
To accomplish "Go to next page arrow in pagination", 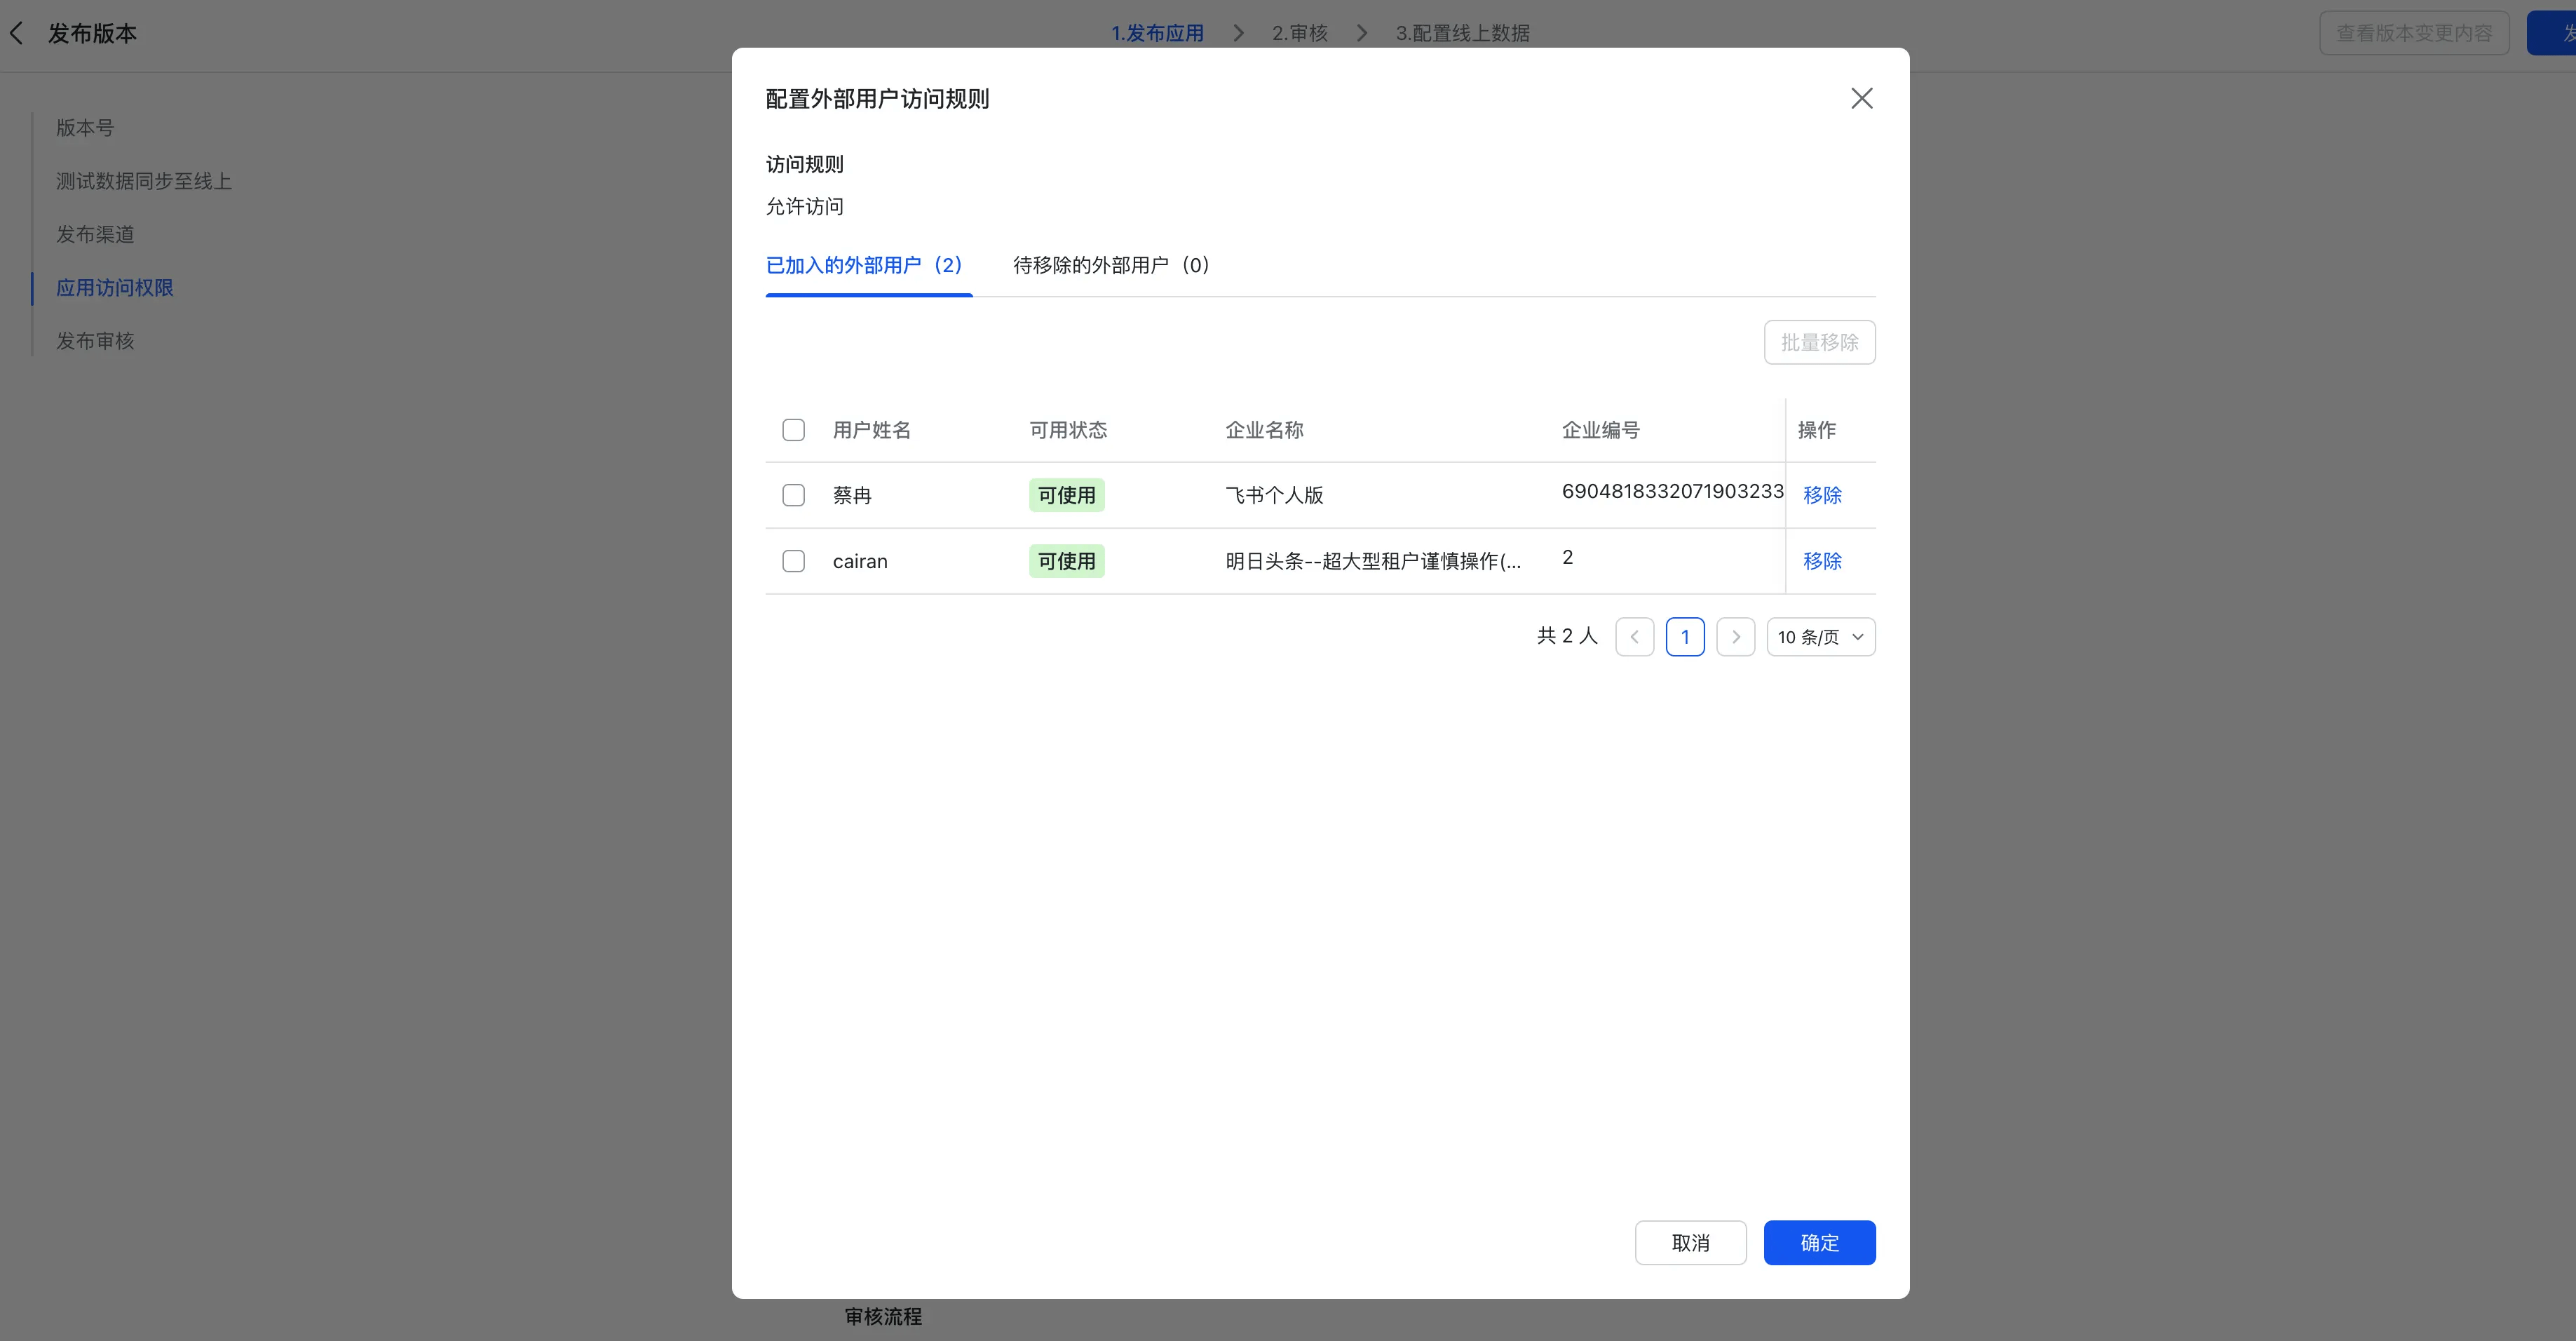I will (1735, 637).
